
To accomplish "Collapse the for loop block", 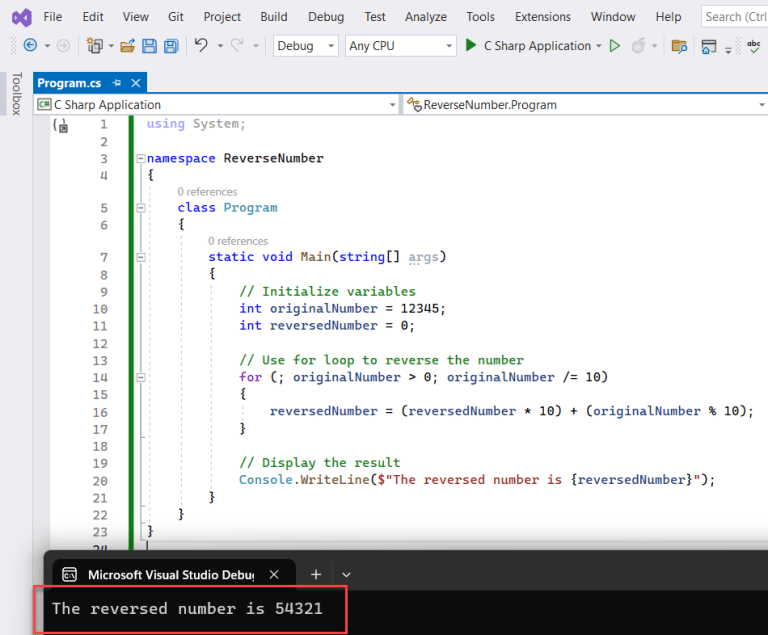I will 141,377.
